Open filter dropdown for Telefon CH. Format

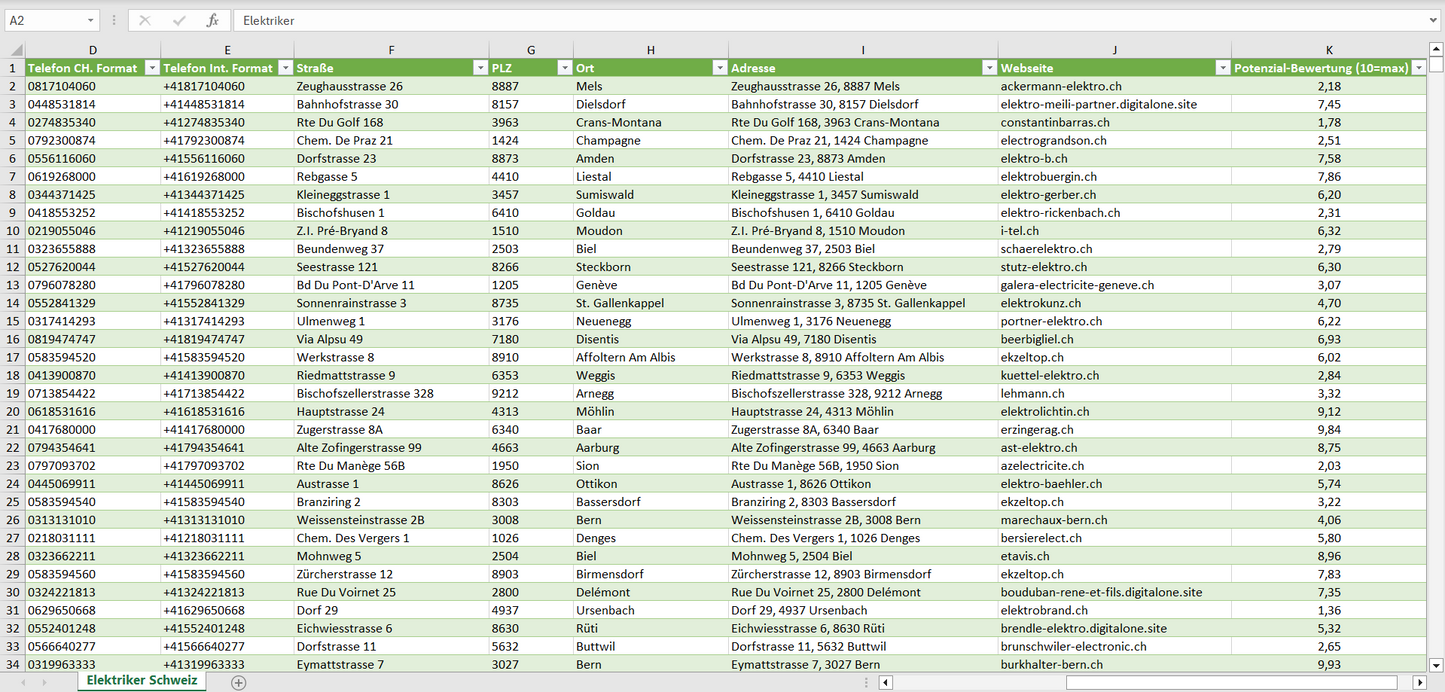152,68
